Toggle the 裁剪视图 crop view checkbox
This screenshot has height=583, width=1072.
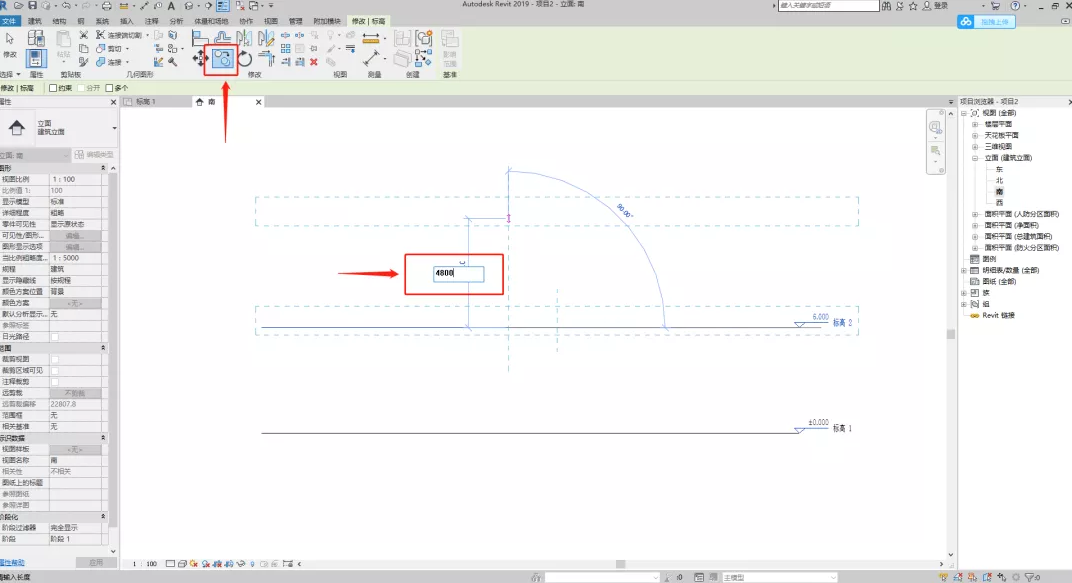point(55,359)
